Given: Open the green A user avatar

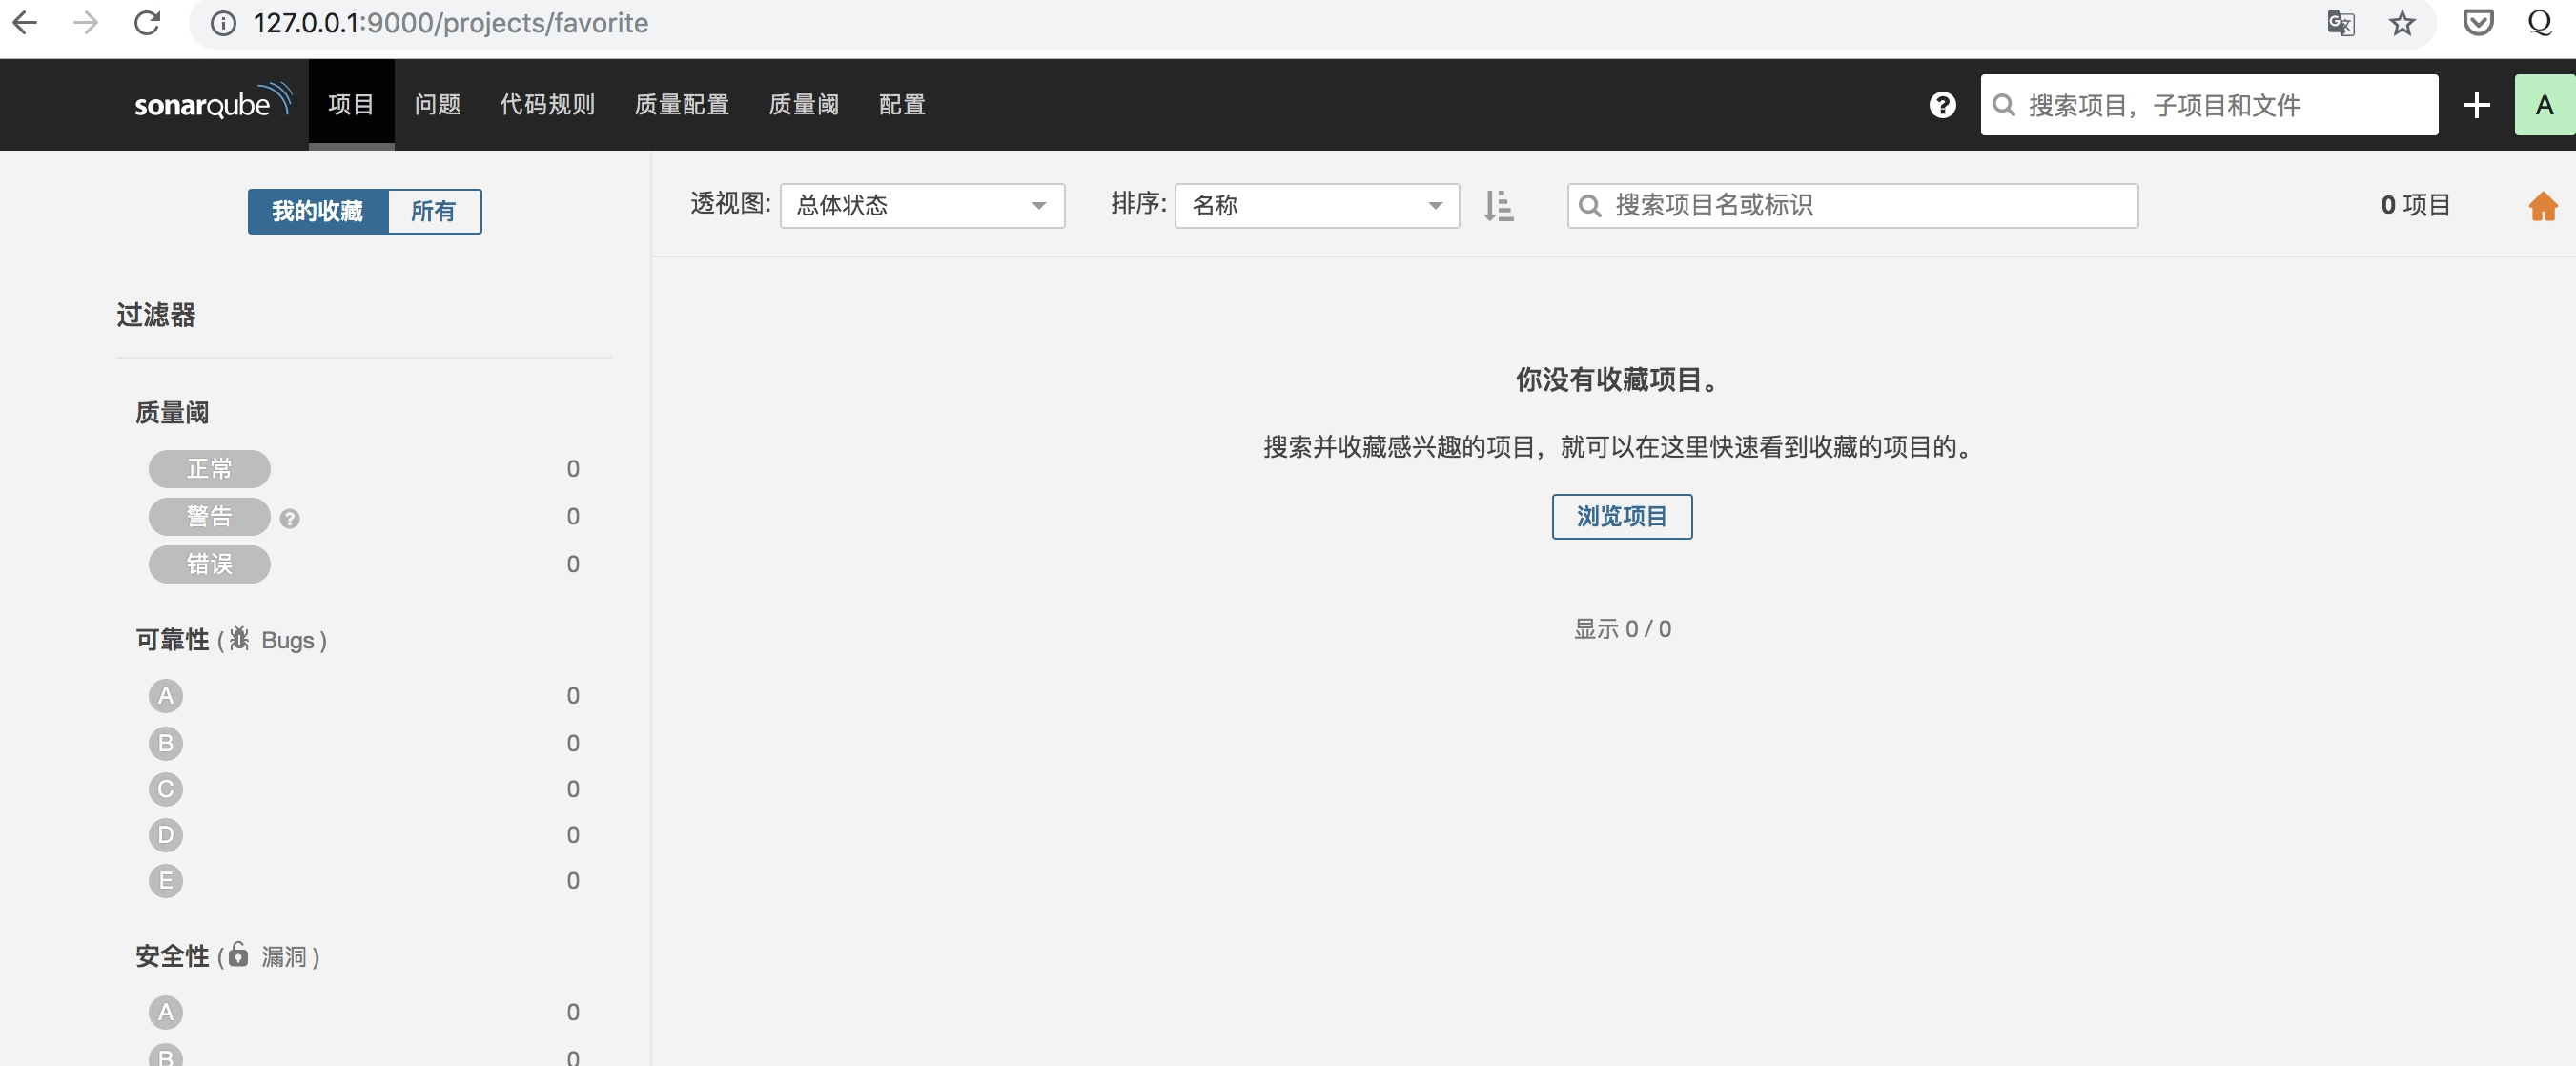Looking at the screenshot, I should pyautogui.click(x=2544, y=105).
